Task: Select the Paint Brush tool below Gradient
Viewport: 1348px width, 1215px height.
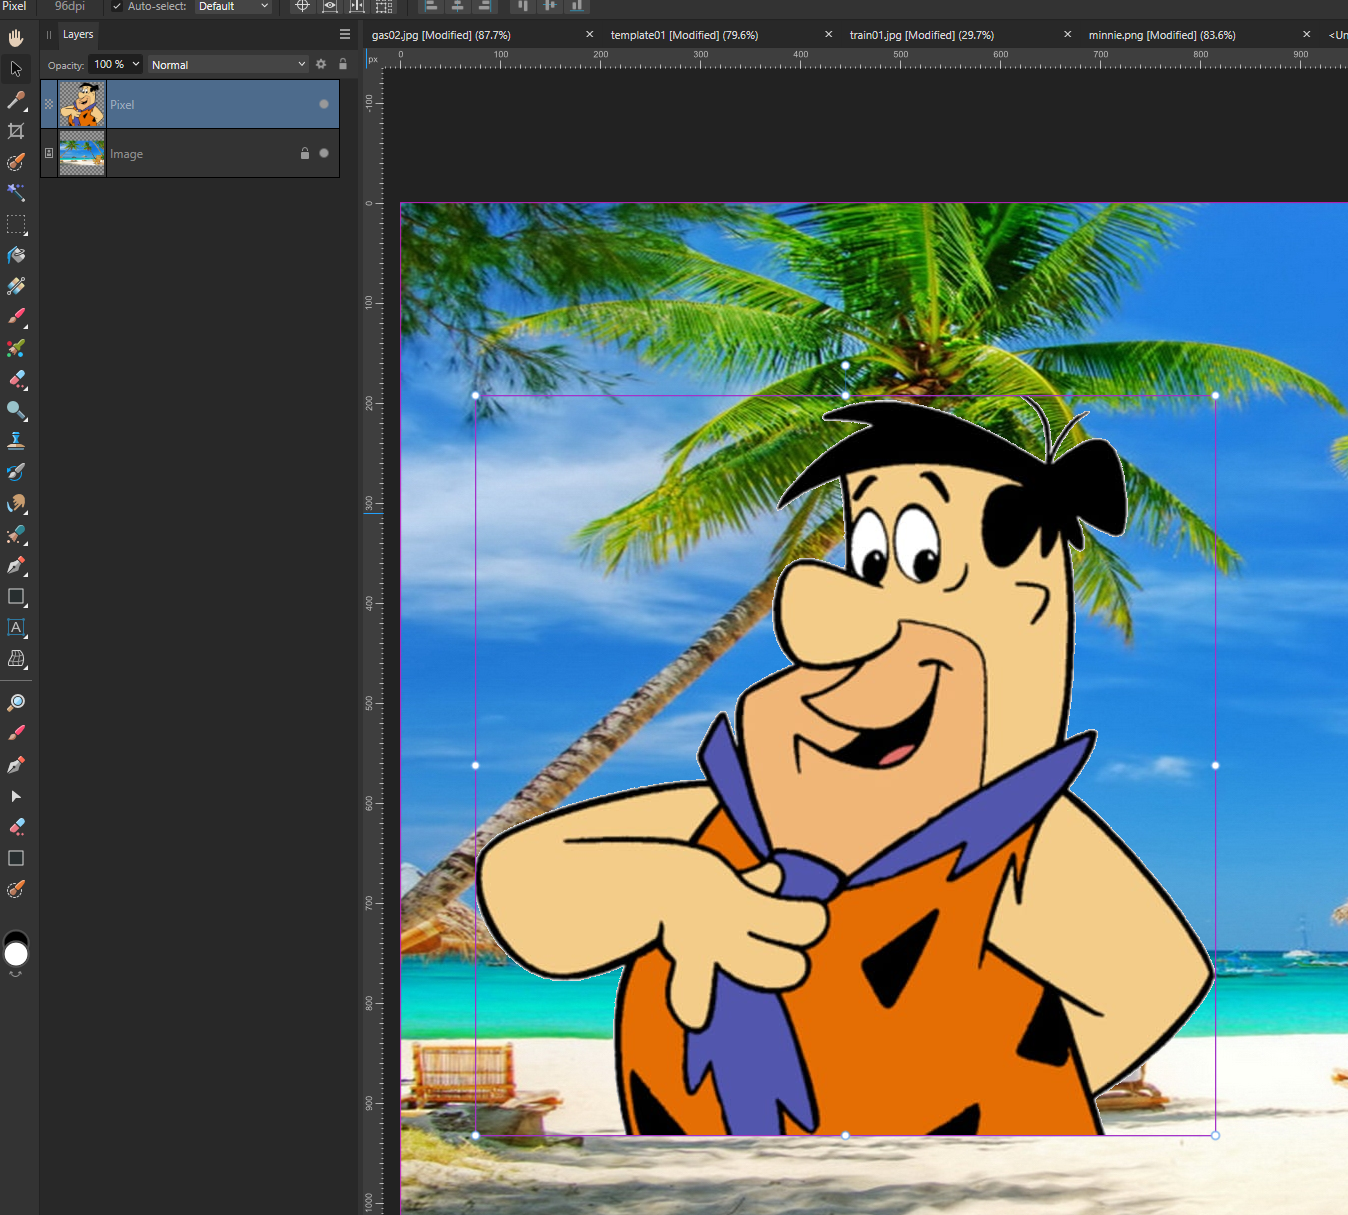Action: pos(16,317)
